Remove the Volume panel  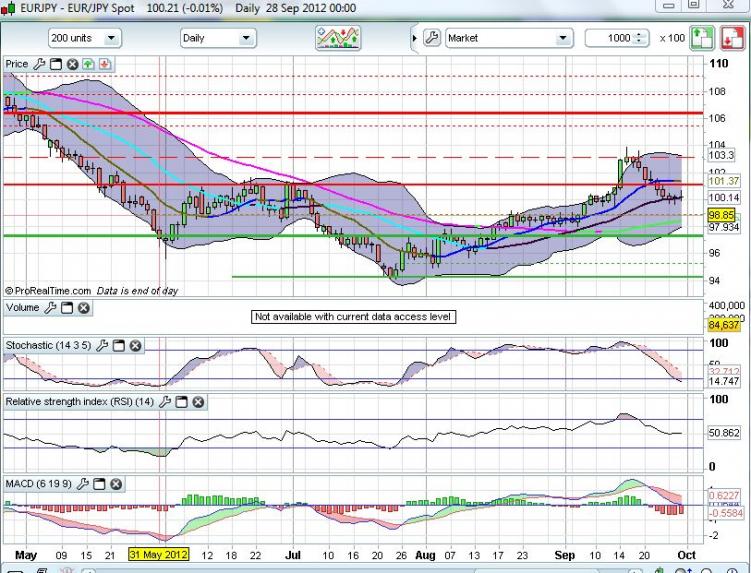[x=84, y=308]
